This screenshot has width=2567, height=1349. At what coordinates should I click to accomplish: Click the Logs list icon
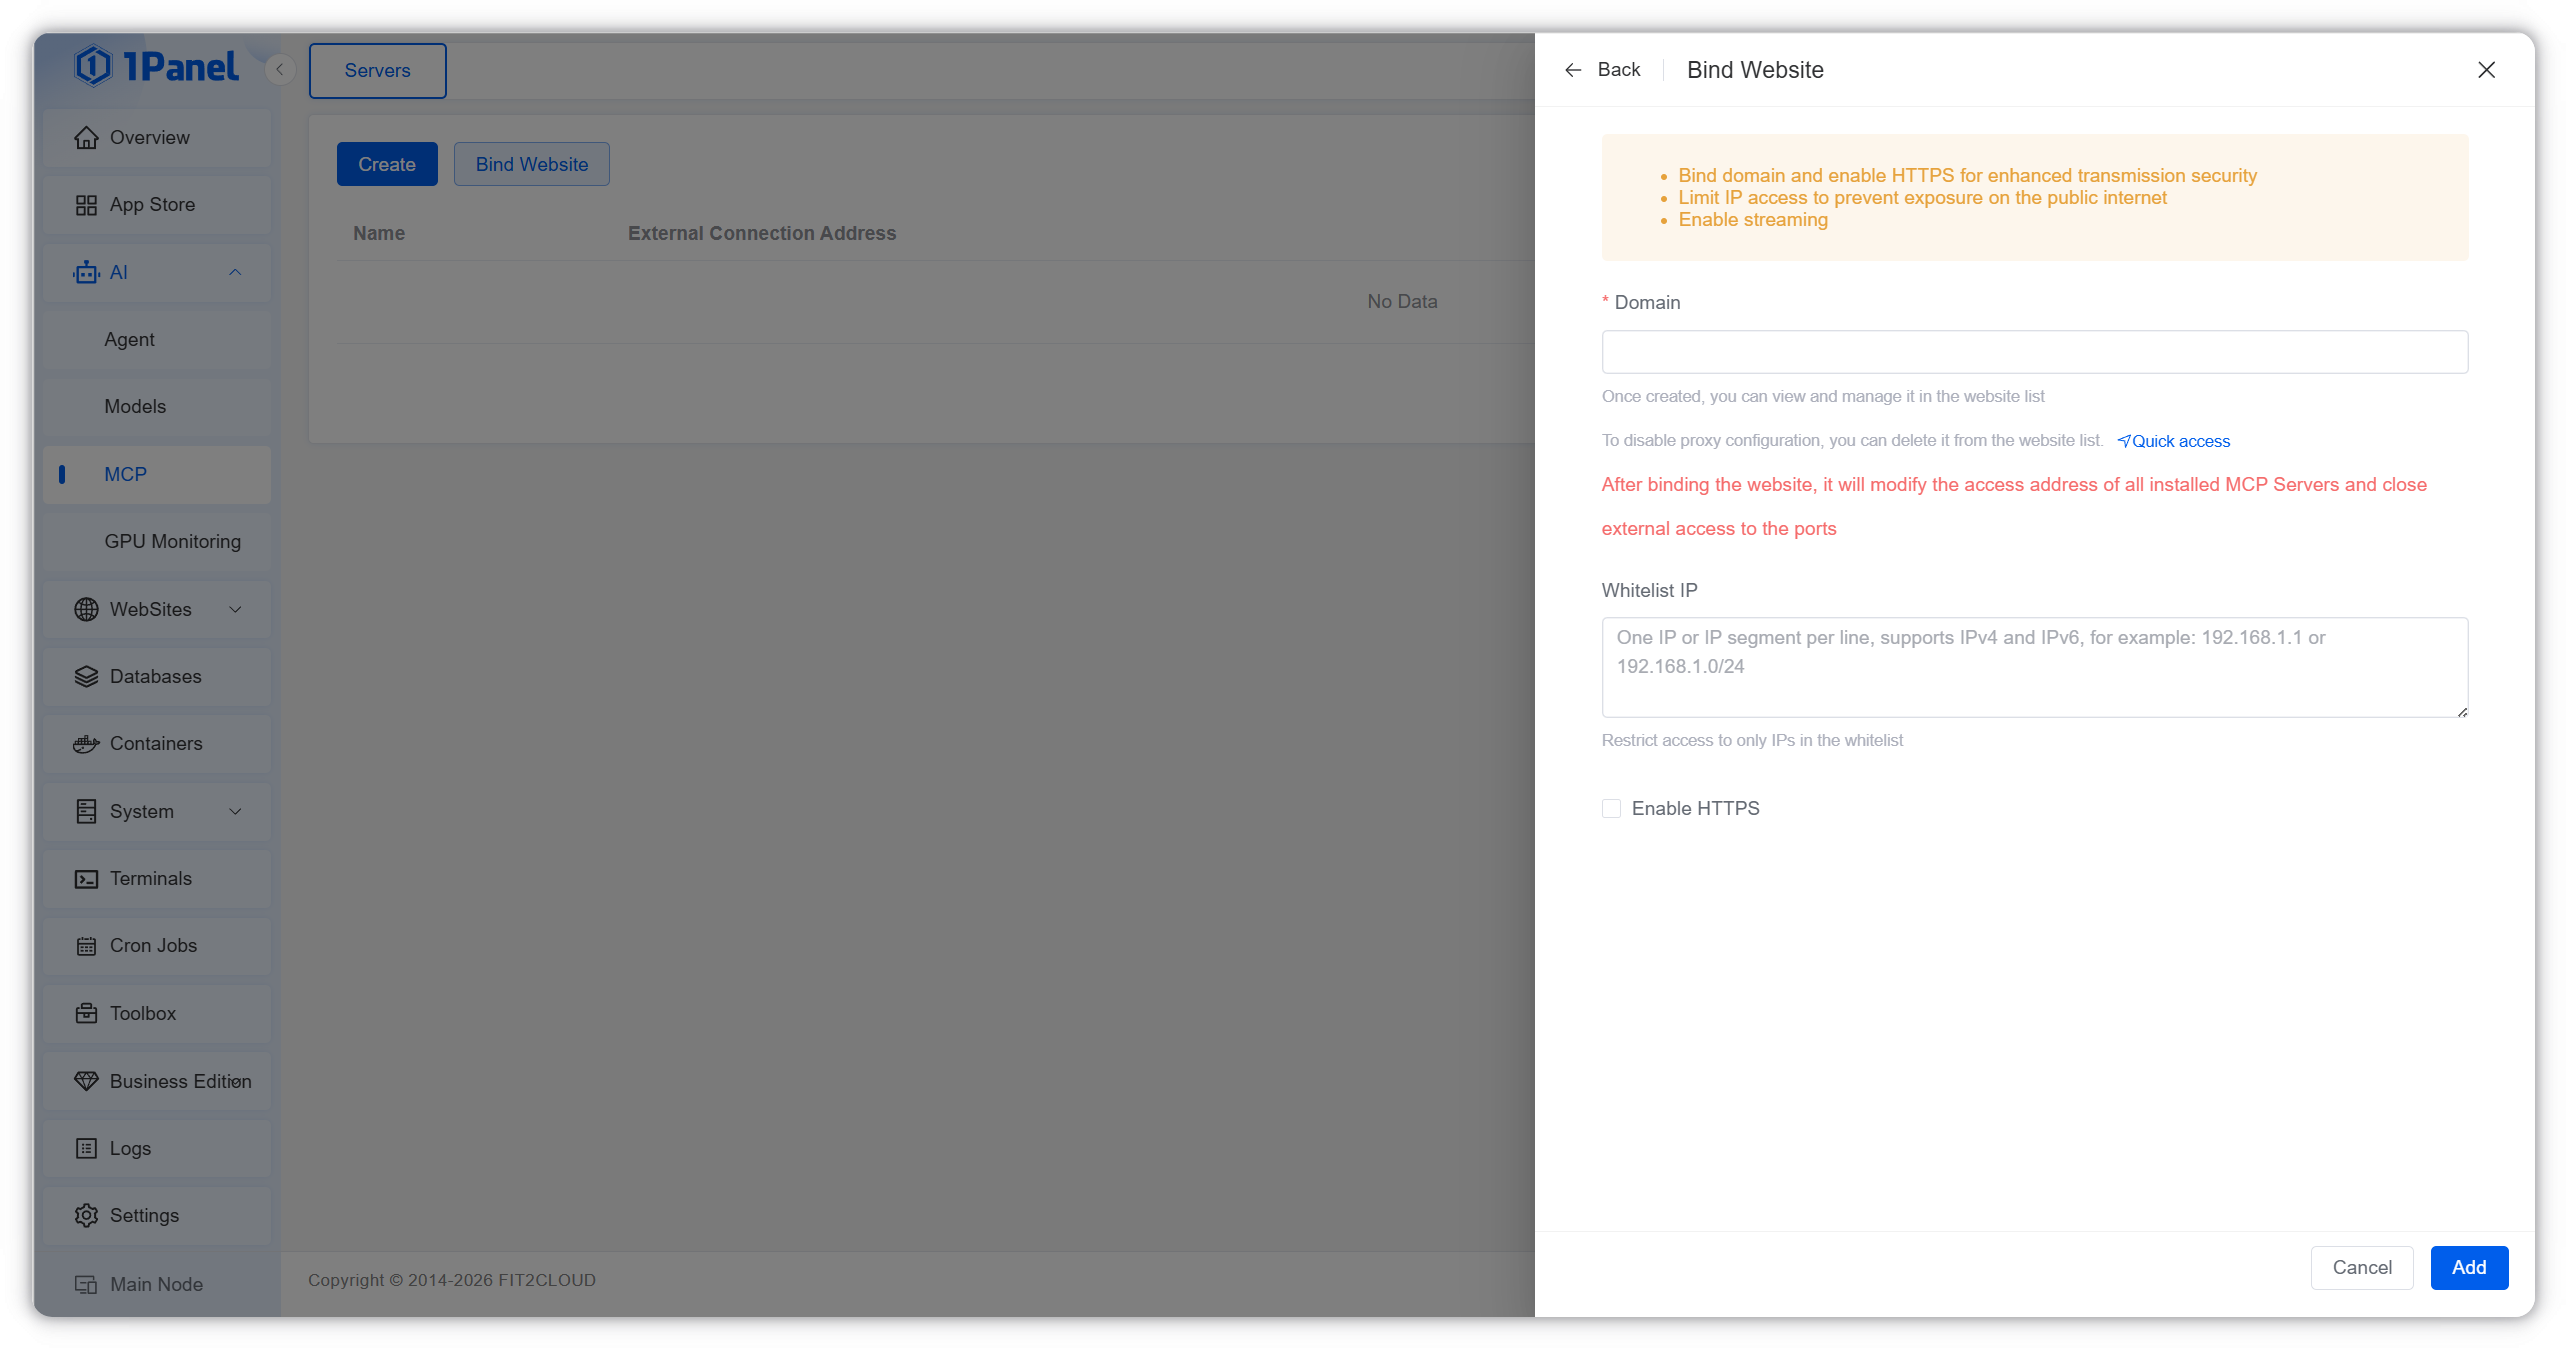(x=87, y=1148)
